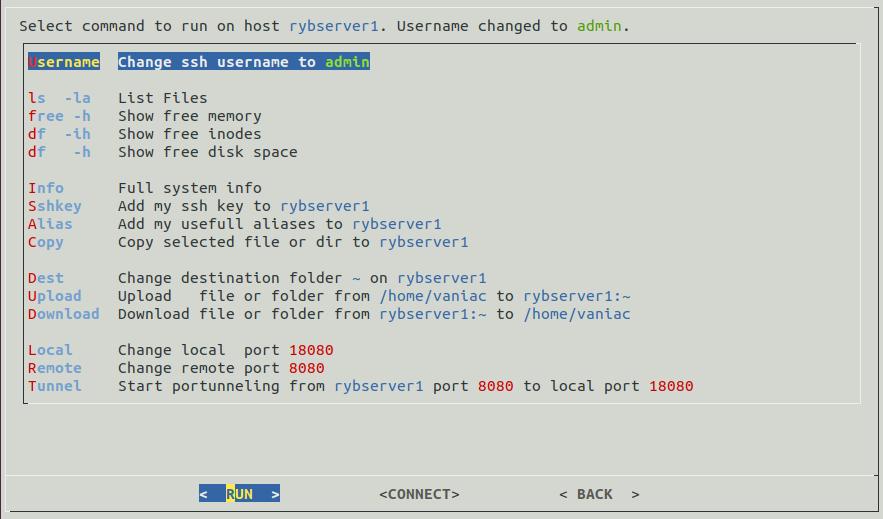Click the 'Show free memory' description
Image resolution: width=883 pixels, height=519 pixels.
190,116
